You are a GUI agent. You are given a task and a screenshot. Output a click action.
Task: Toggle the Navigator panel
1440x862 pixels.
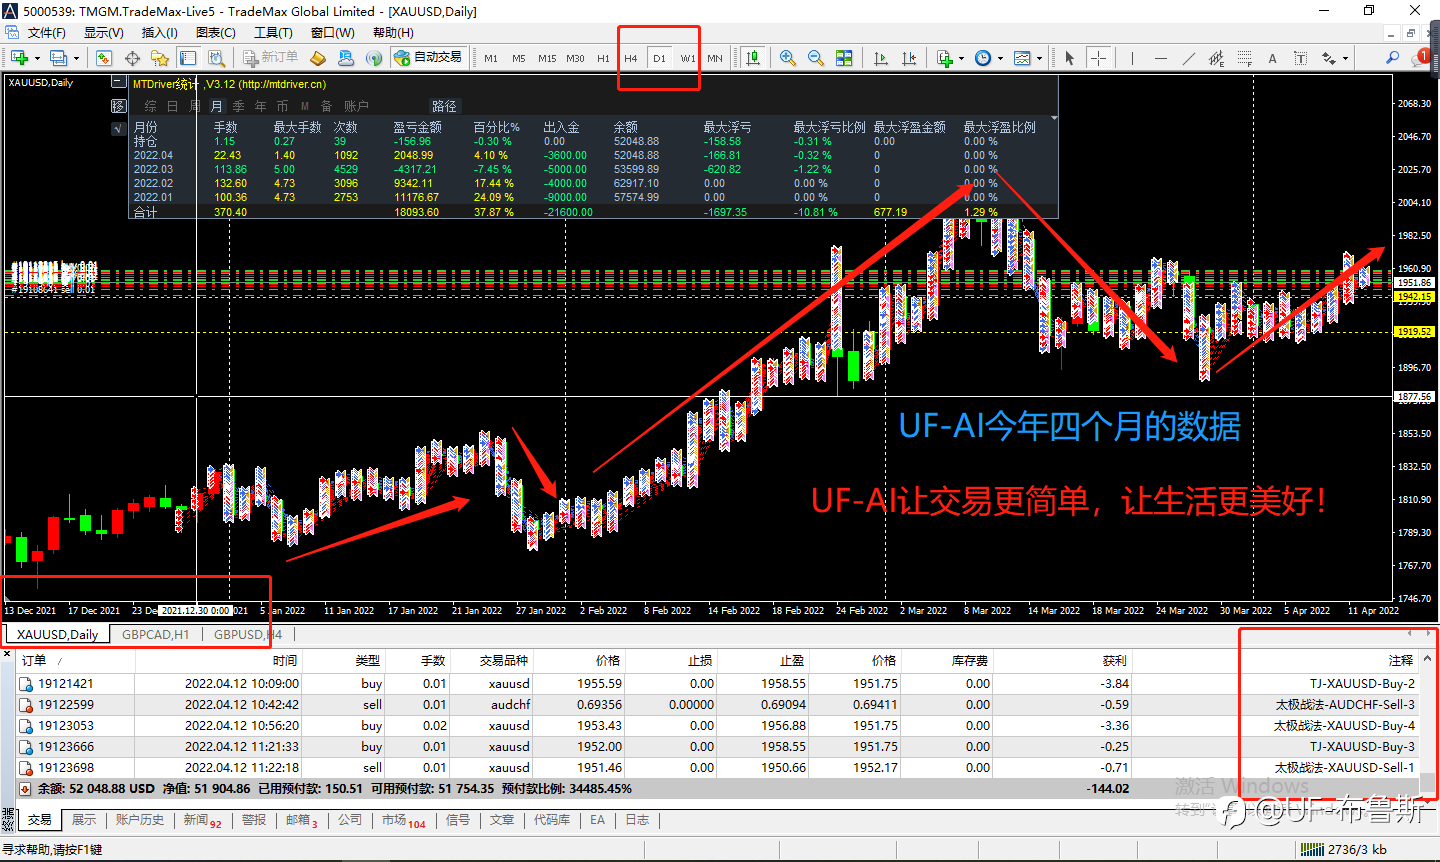click(160, 58)
